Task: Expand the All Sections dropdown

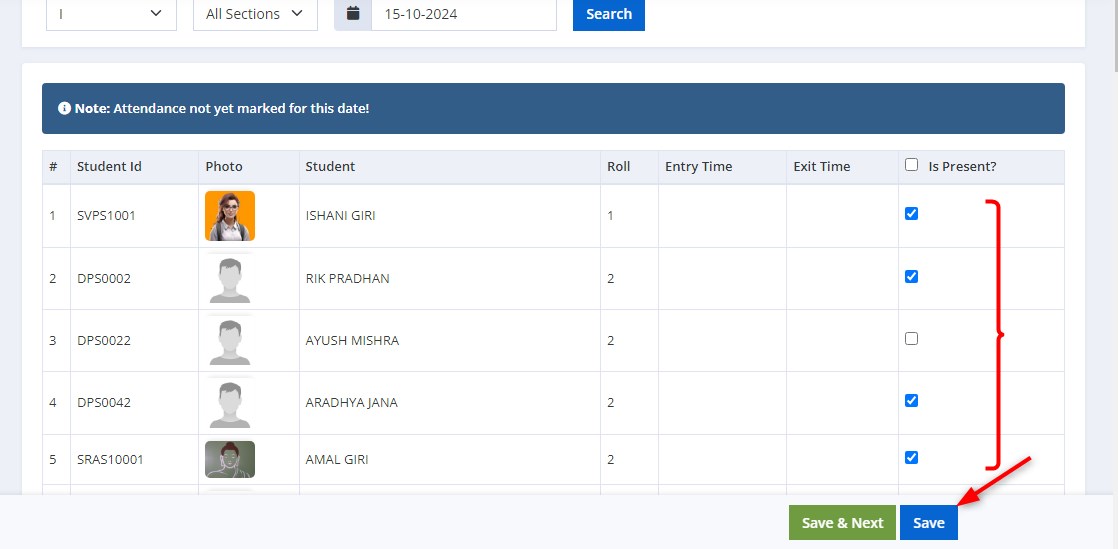Action: click(x=255, y=14)
